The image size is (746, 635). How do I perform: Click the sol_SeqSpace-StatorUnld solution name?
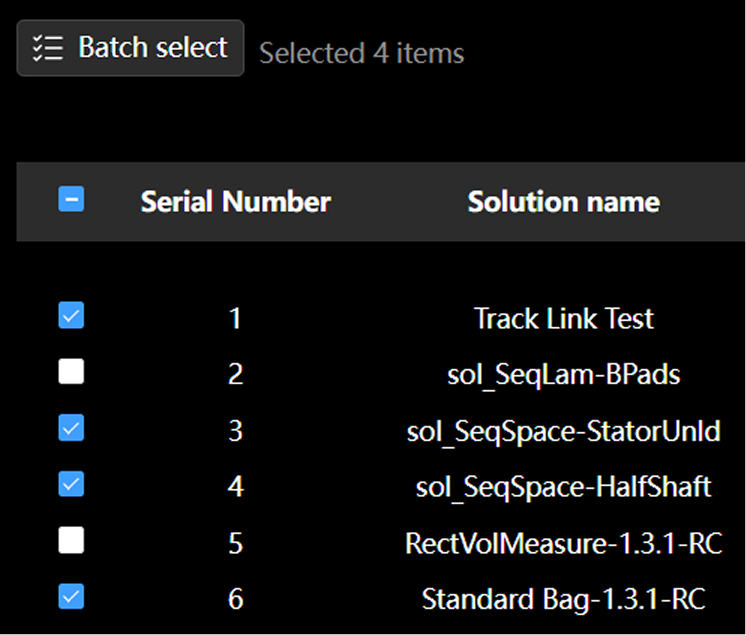[563, 431]
